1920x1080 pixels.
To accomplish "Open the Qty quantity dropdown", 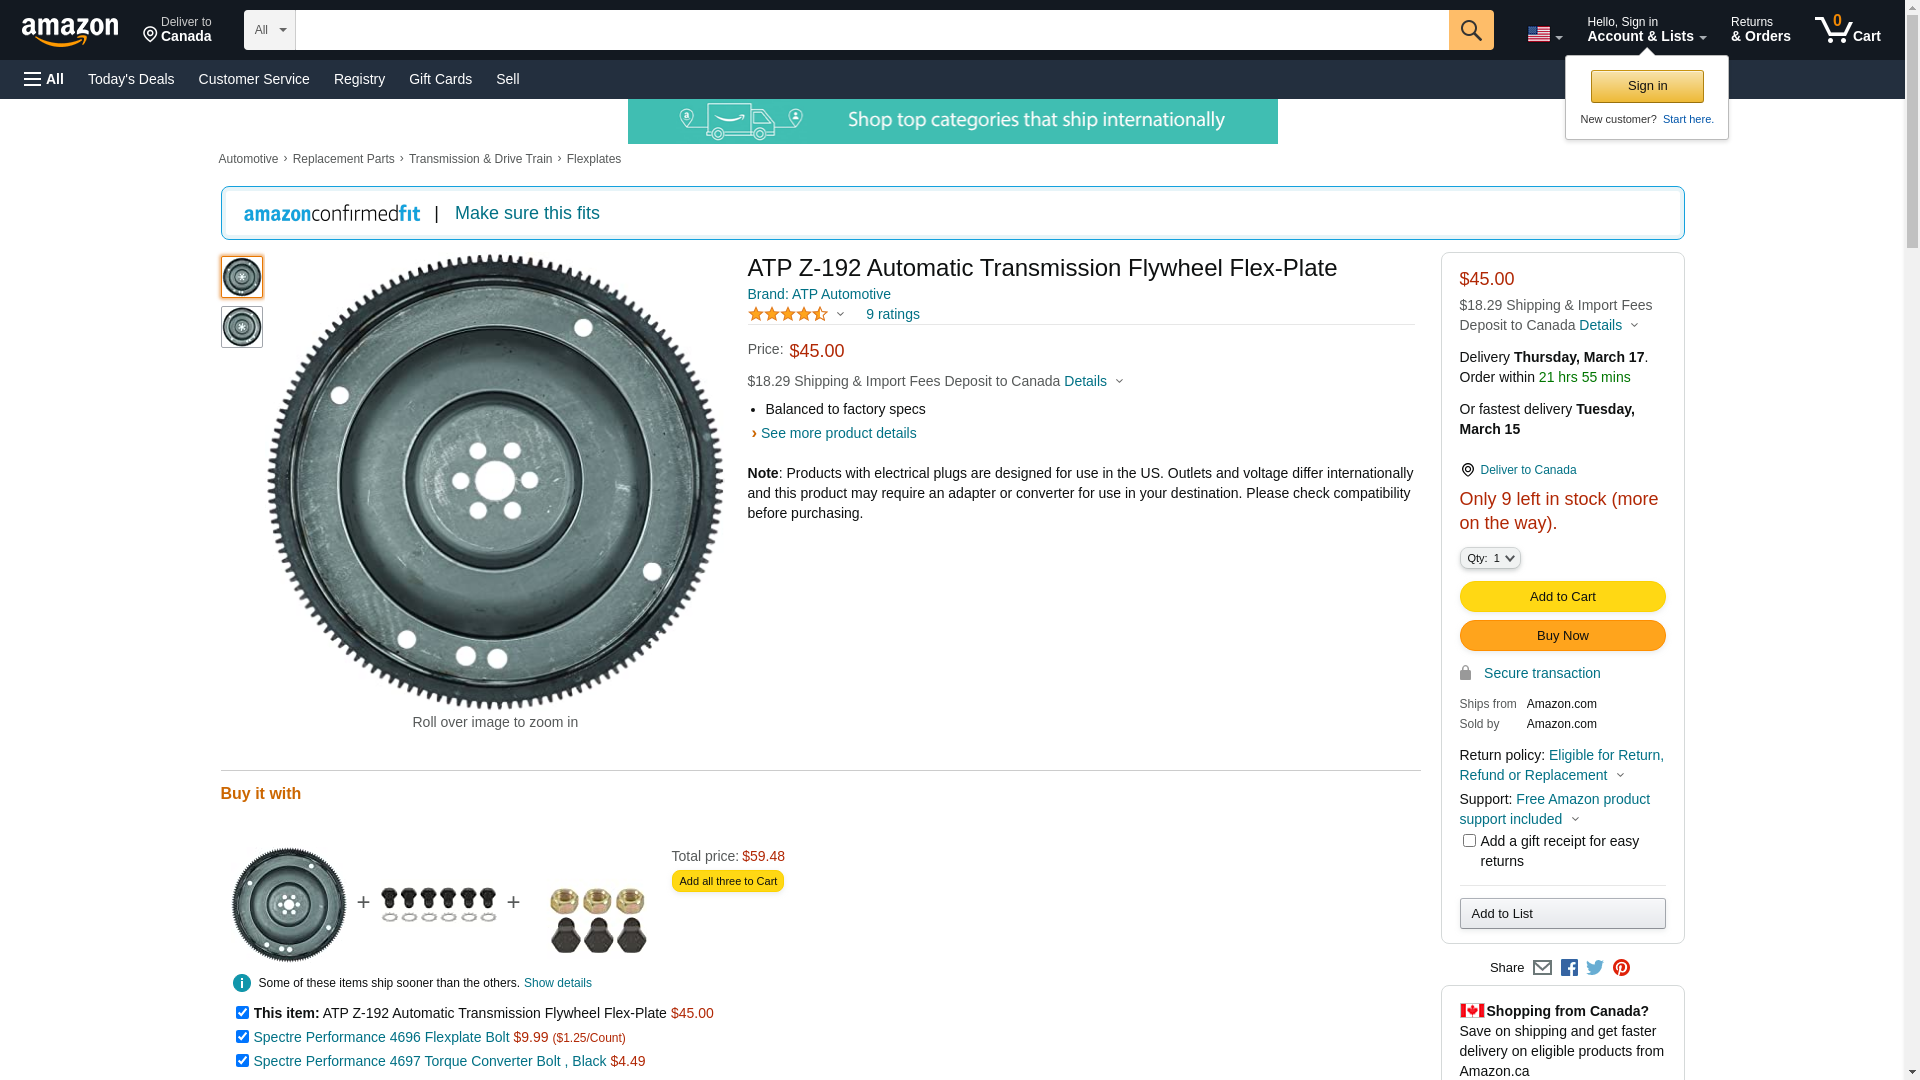I will [x=1489, y=558].
